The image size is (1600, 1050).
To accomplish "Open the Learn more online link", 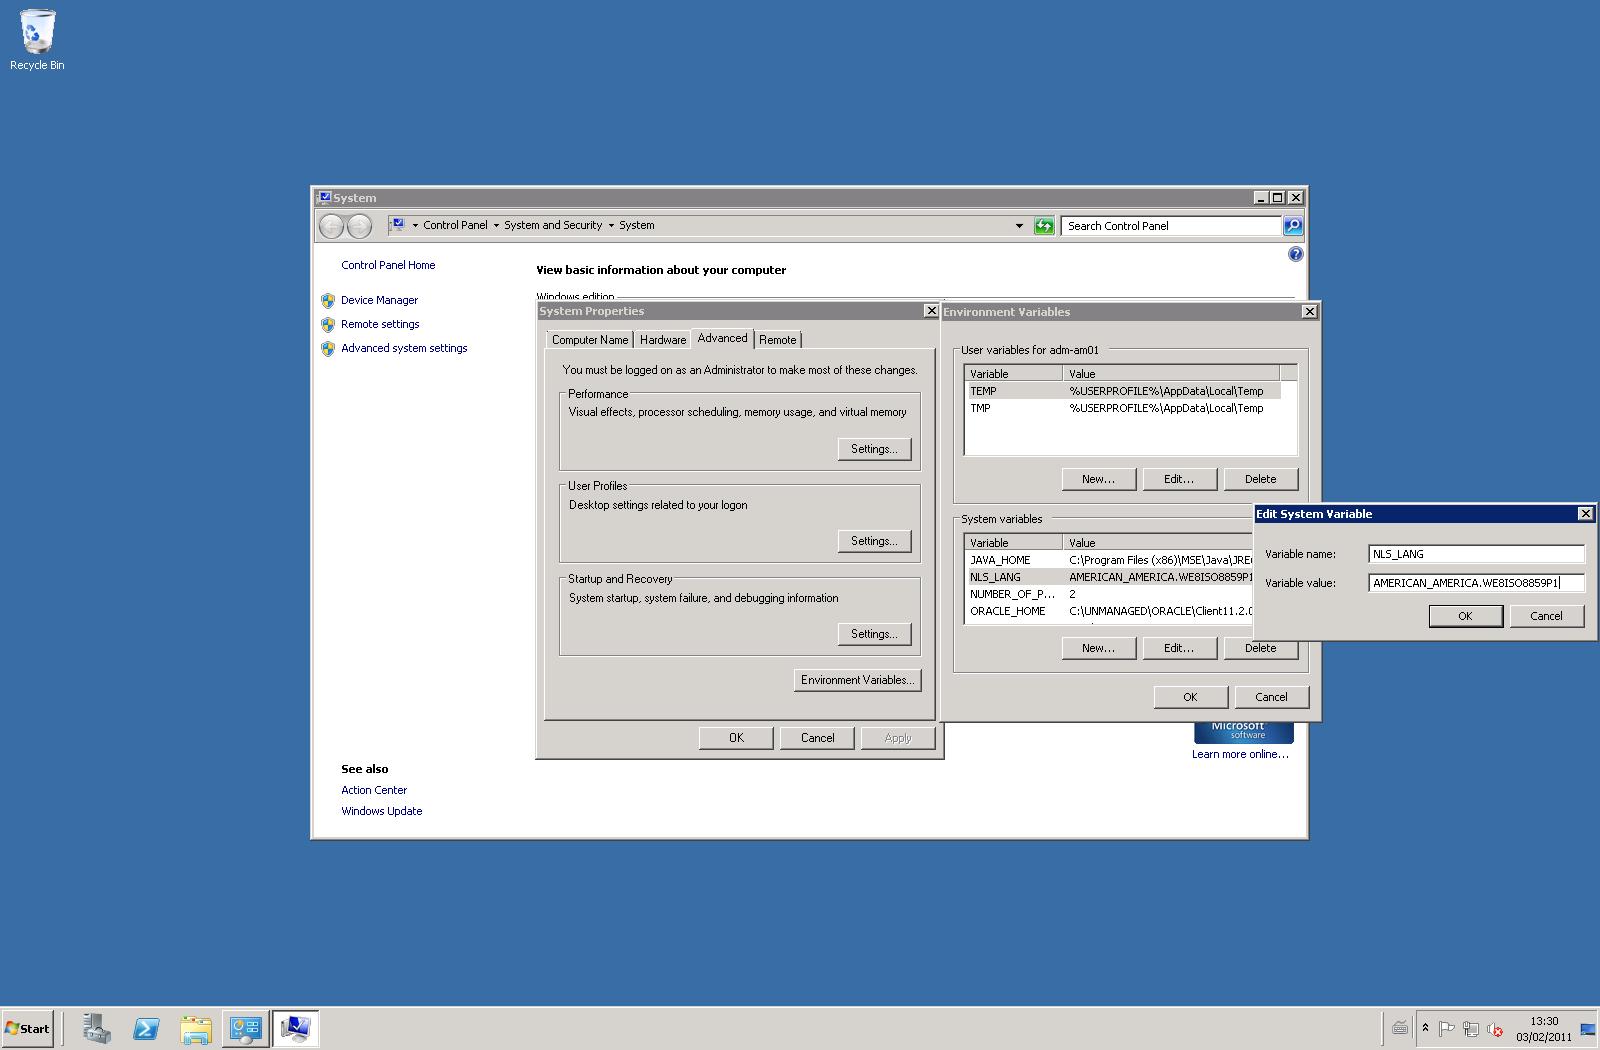I will click(x=1240, y=753).
